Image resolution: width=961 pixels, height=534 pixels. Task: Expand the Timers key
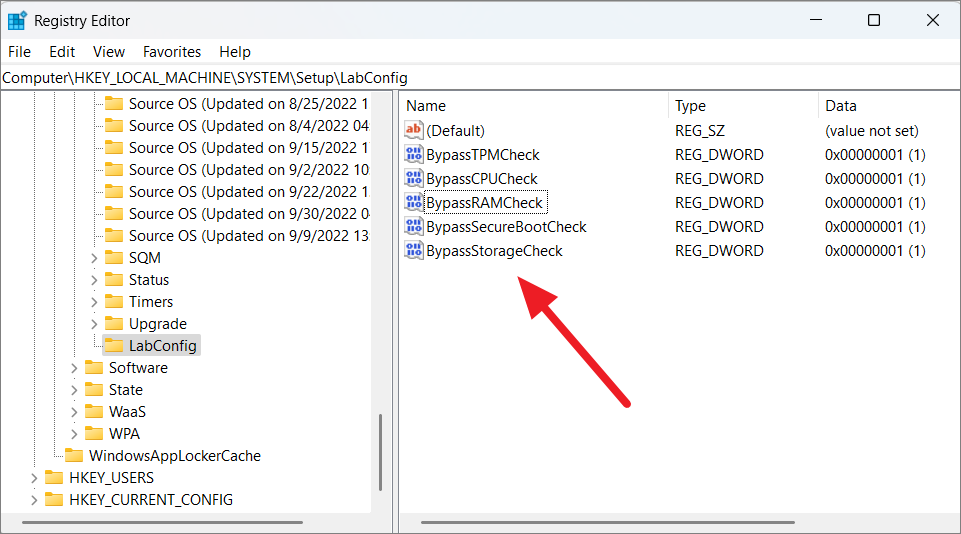point(94,302)
